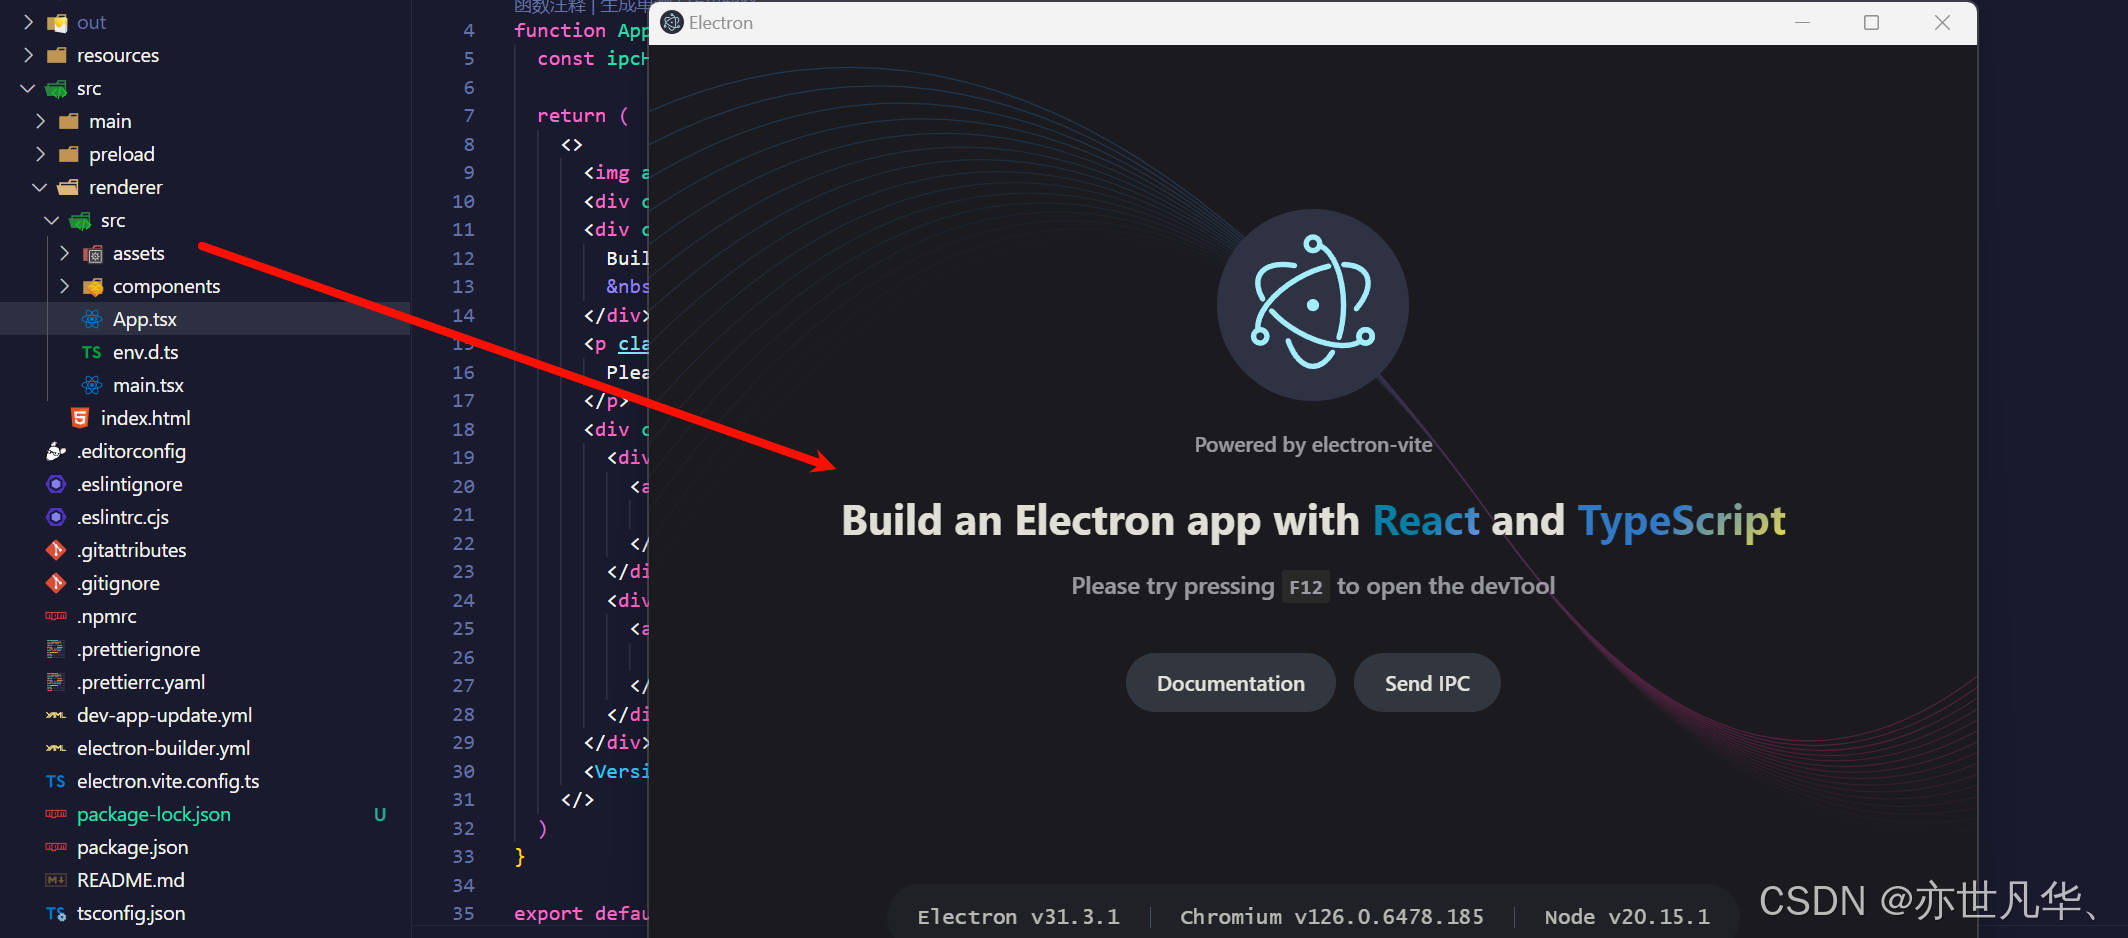This screenshot has width=2128, height=938.
Task: Click the Electron v31.3.1 version text
Action: (x=1018, y=917)
